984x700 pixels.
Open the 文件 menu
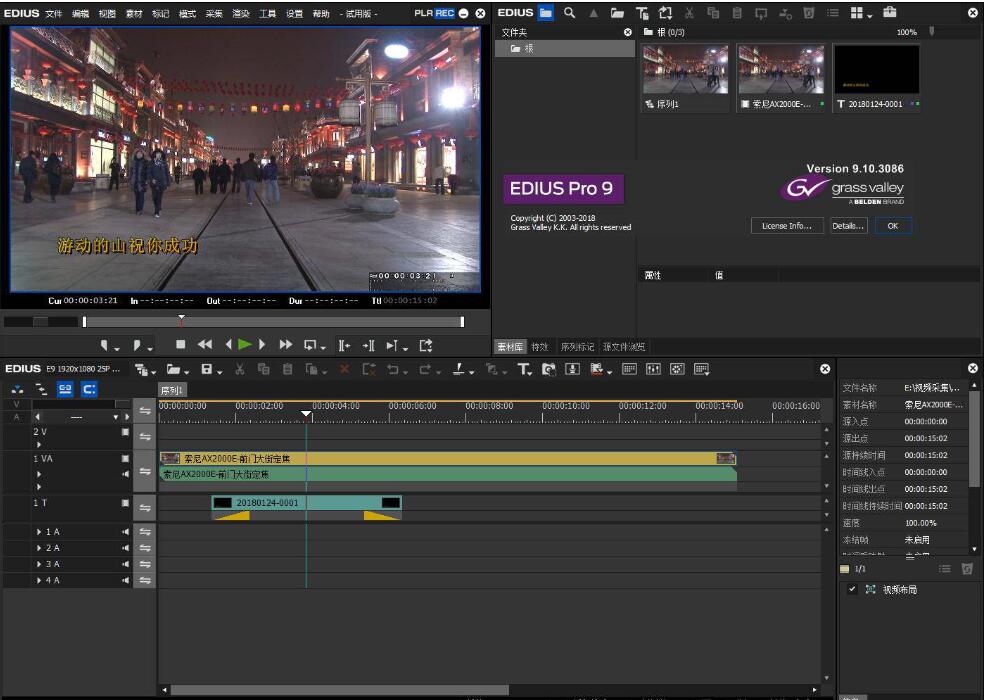(54, 13)
